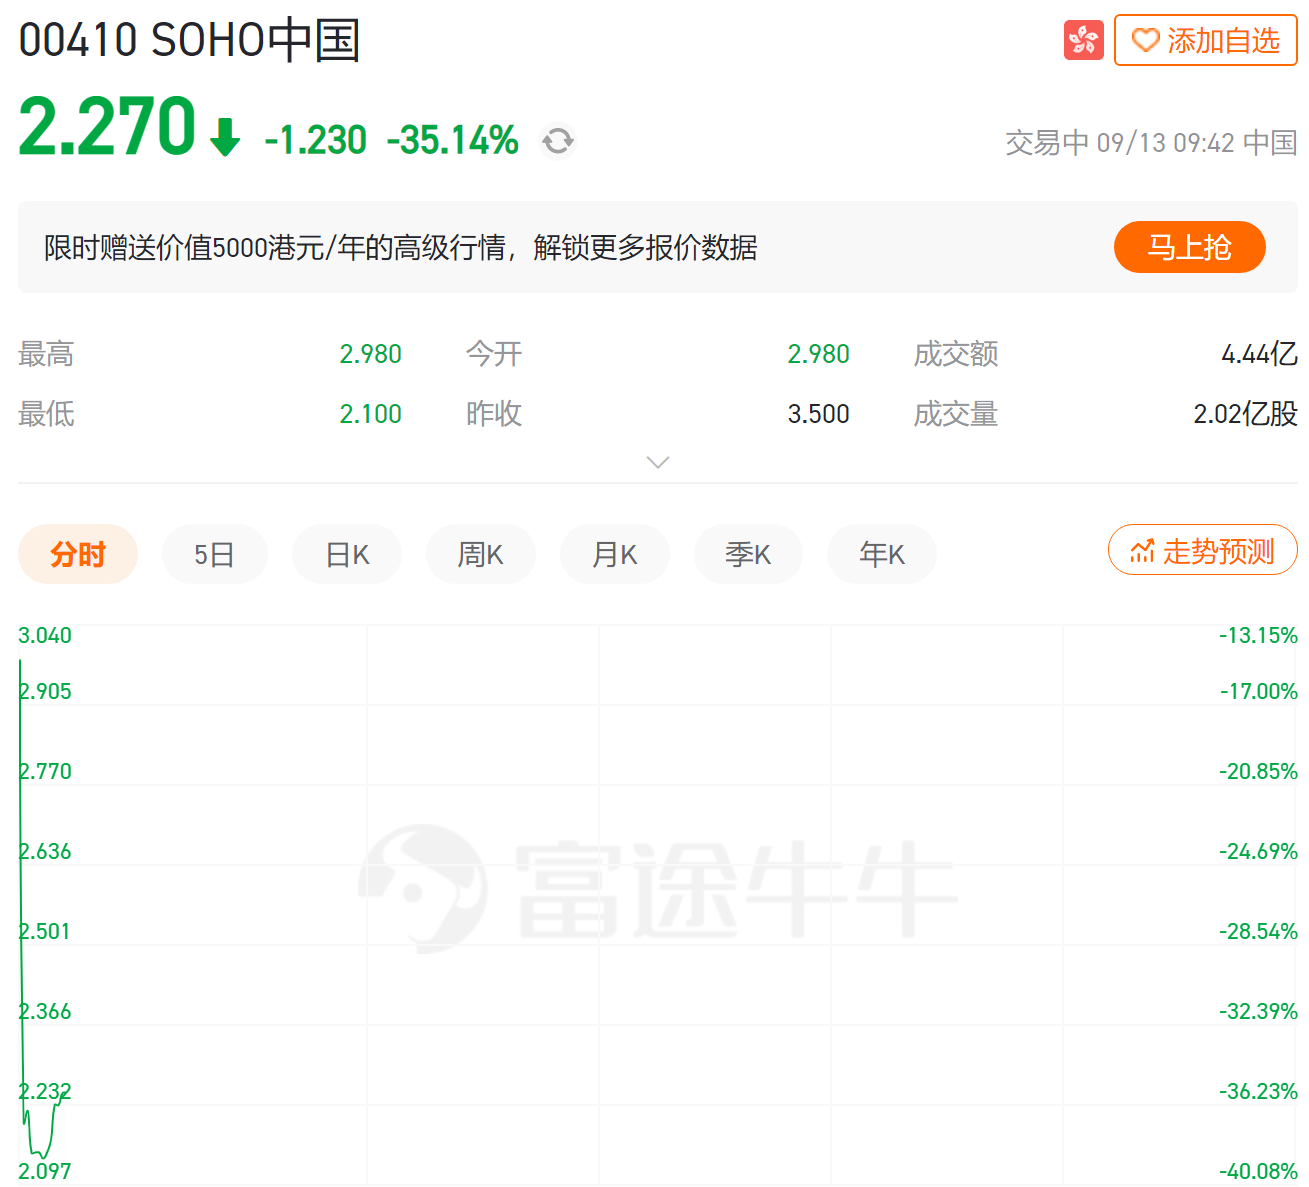The height and width of the screenshot is (1187, 1309).
Task: Click the chart percent label -20.85%
Action: coord(1258,772)
